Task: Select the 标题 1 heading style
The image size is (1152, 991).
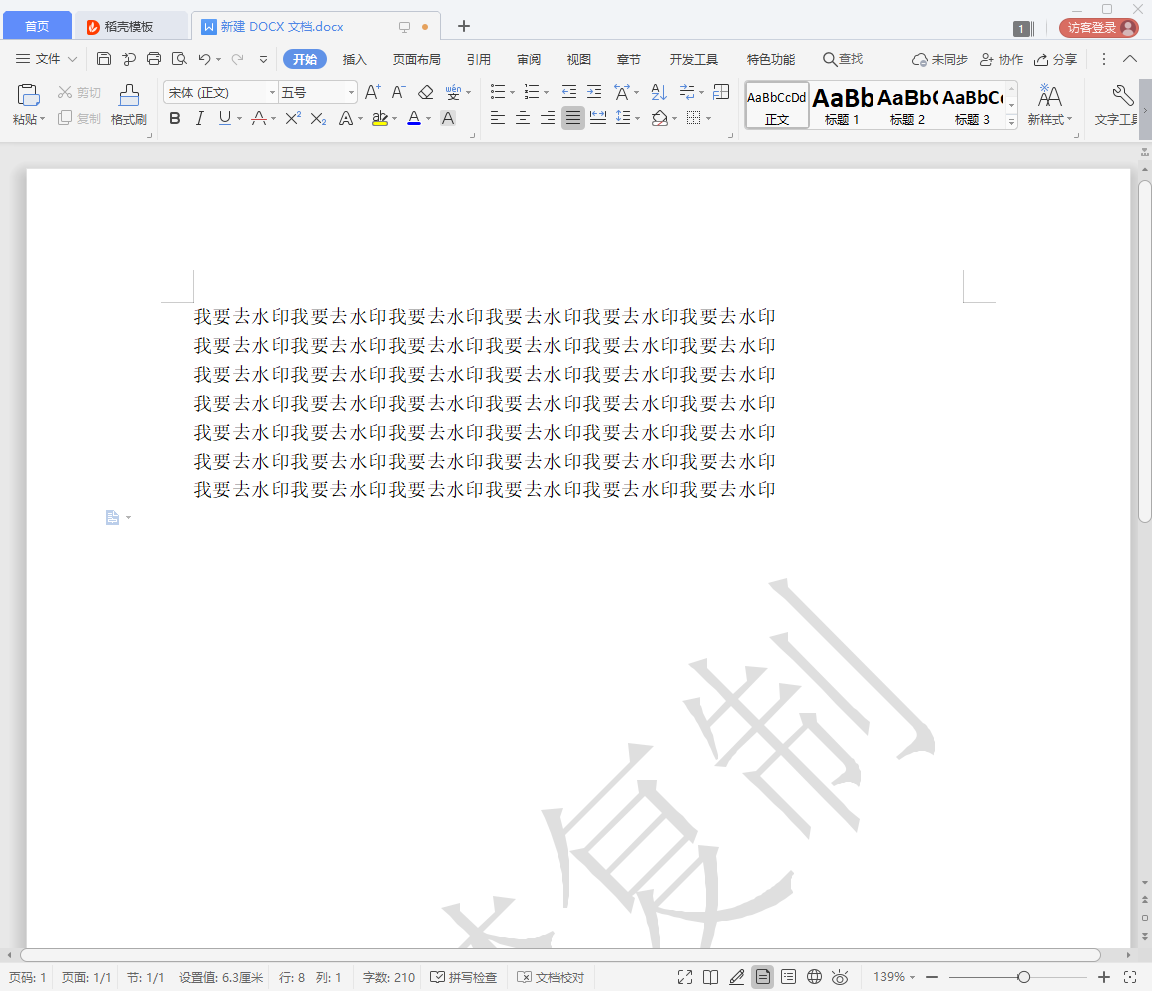Action: pyautogui.click(x=842, y=105)
